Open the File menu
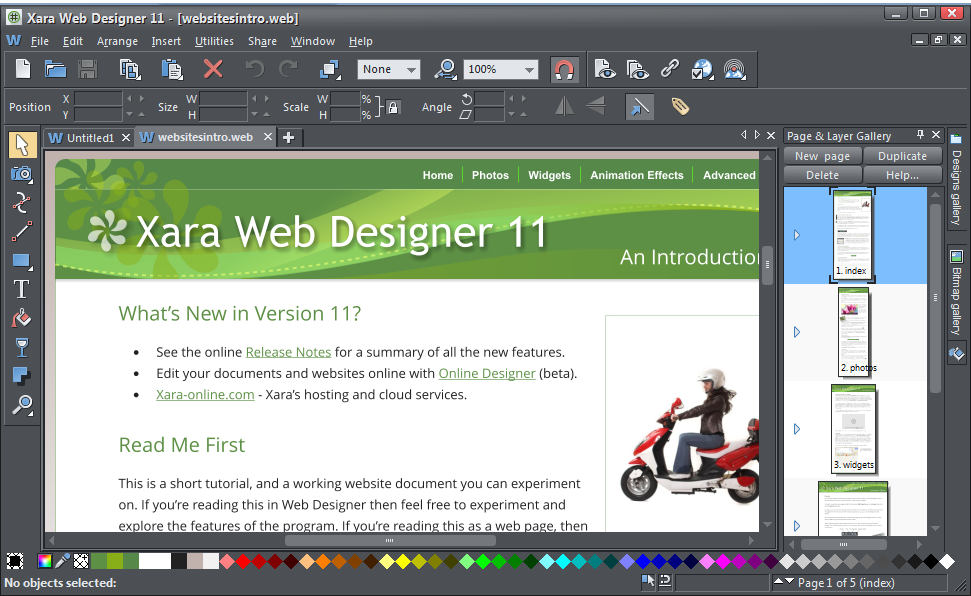Screen dimensions: 971x596 click(40, 41)
